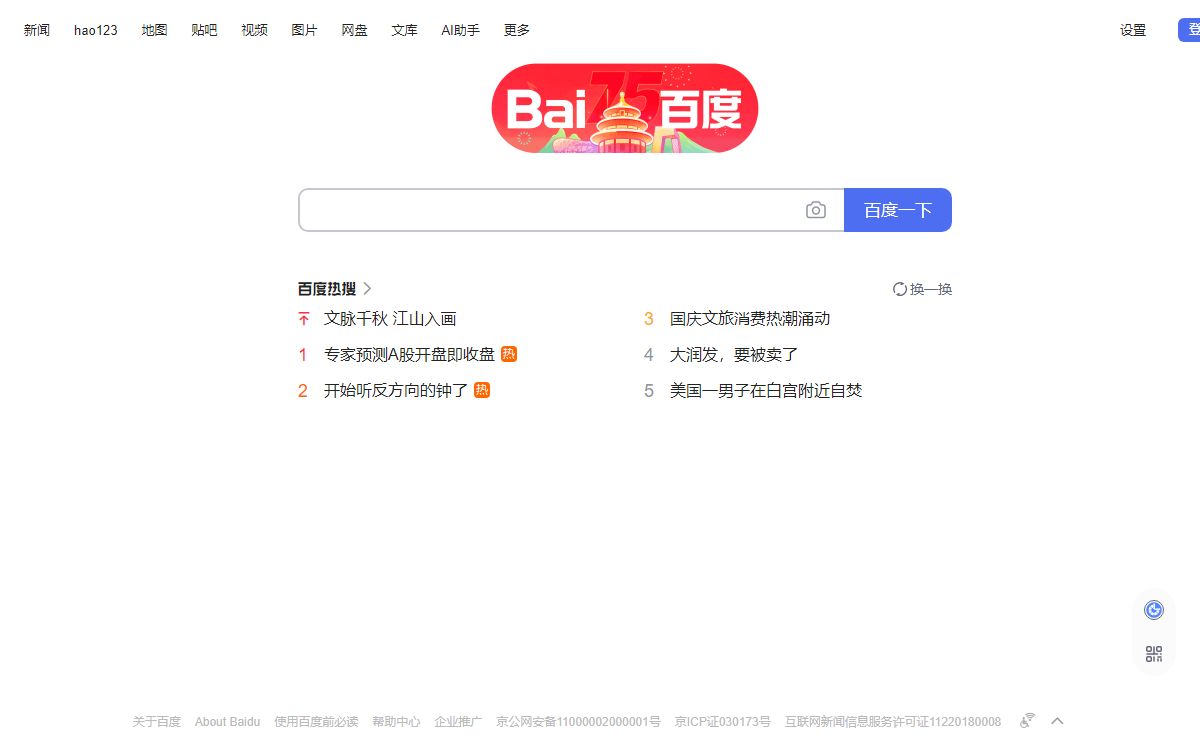This screenshot has width=1200, height=740.
Task: Open the 设置 settings menu
Action: (x=1133, y=30)
